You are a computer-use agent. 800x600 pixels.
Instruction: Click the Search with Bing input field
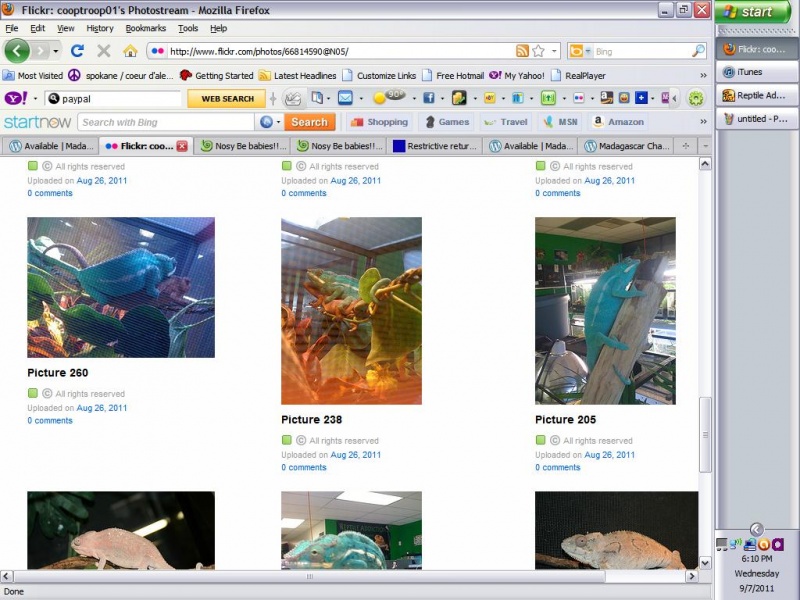[x=166, y=122]
